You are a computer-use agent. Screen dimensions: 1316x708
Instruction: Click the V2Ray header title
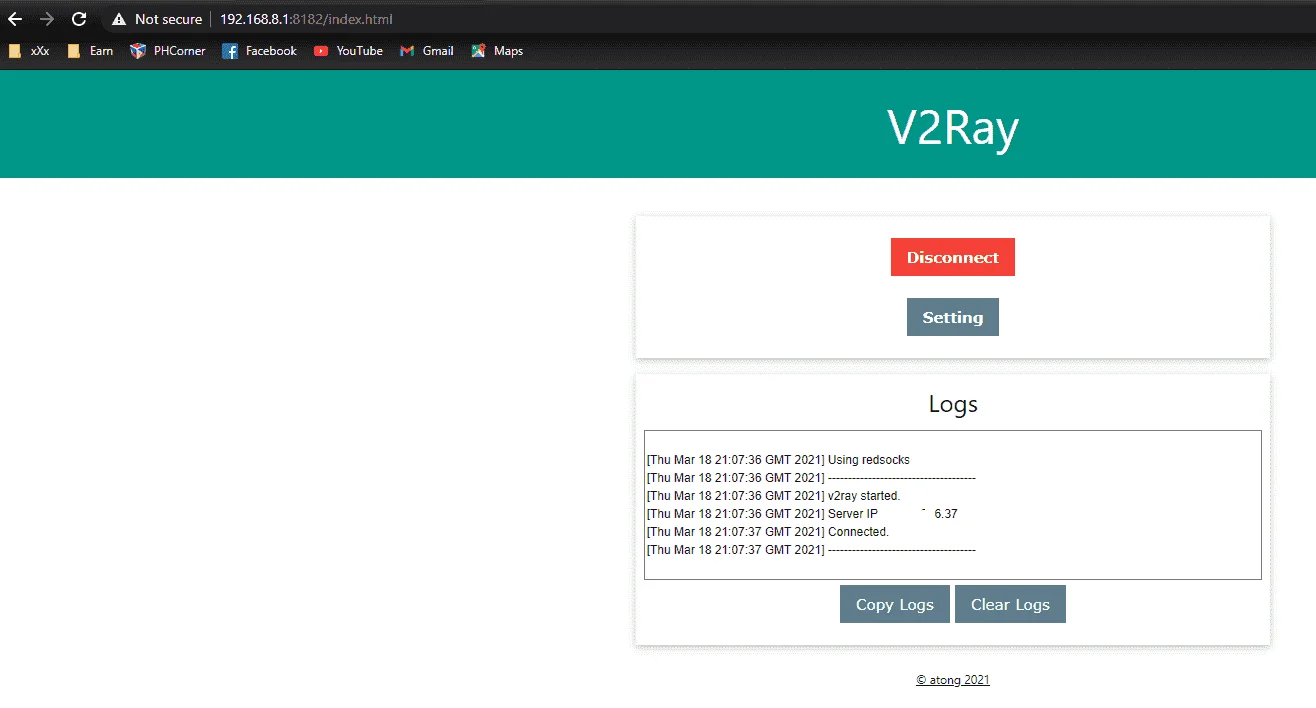(x=953, y=128)
